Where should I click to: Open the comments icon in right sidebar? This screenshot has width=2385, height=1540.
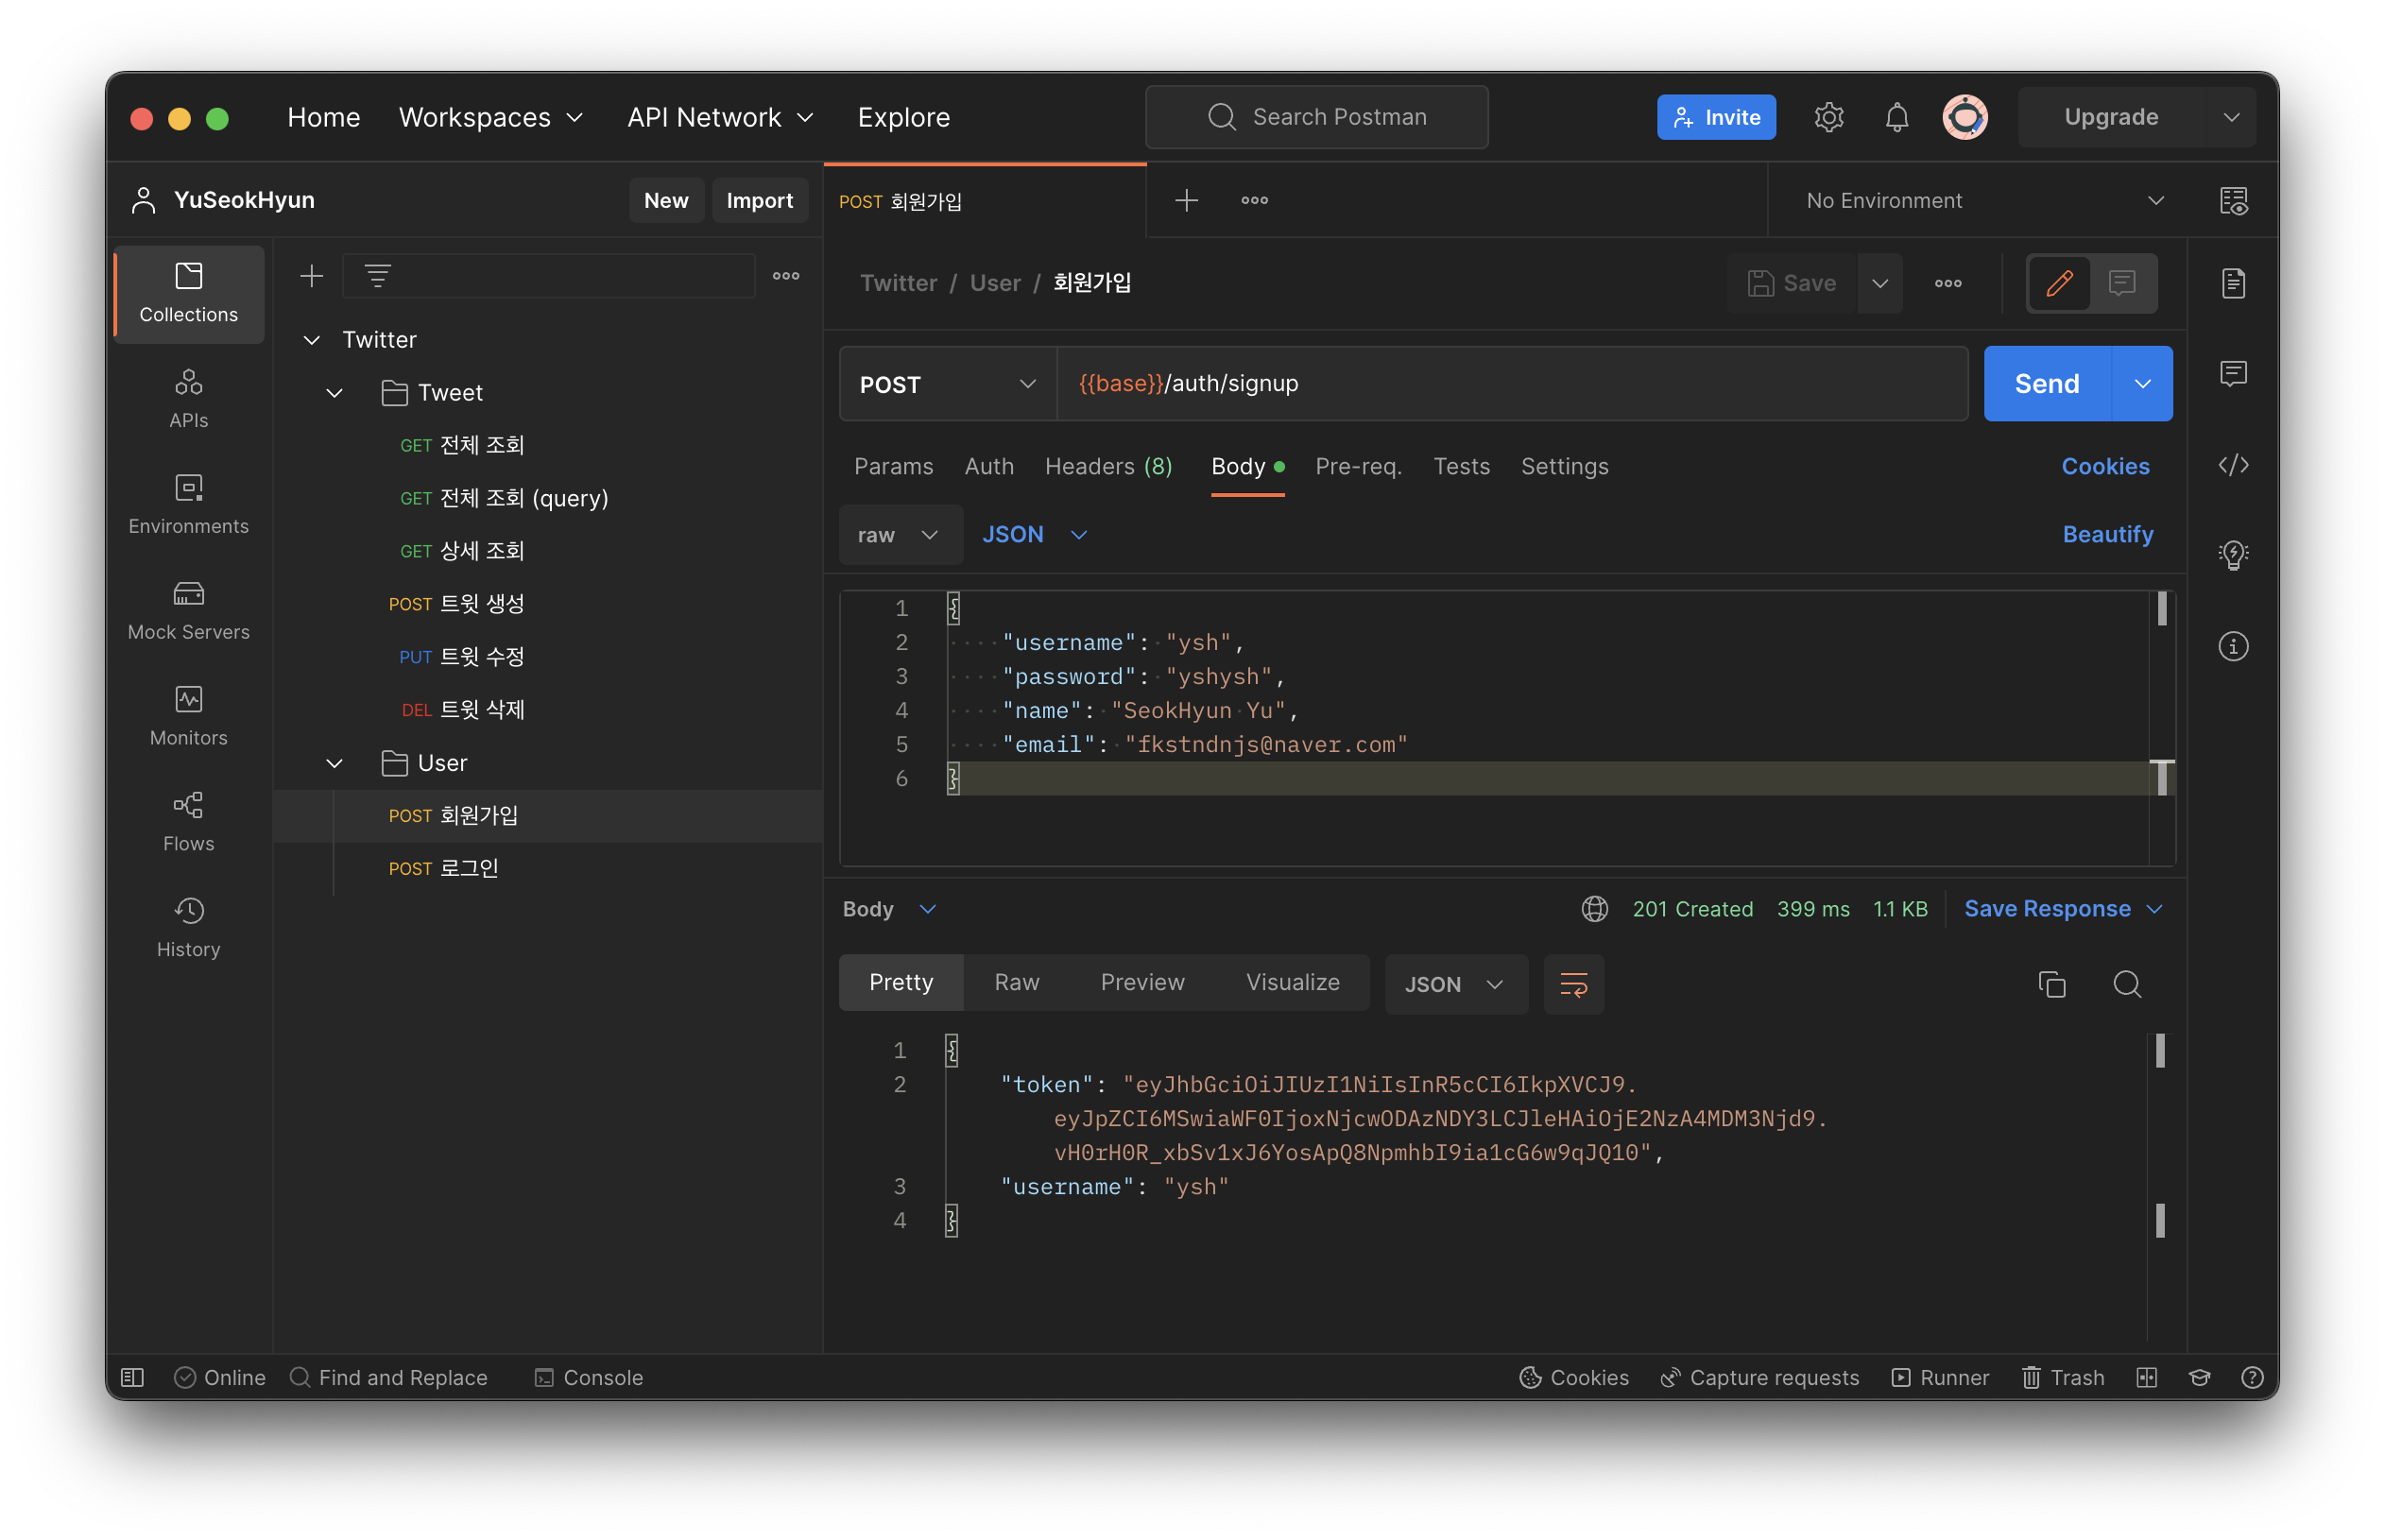click(x=2233, y=374)
